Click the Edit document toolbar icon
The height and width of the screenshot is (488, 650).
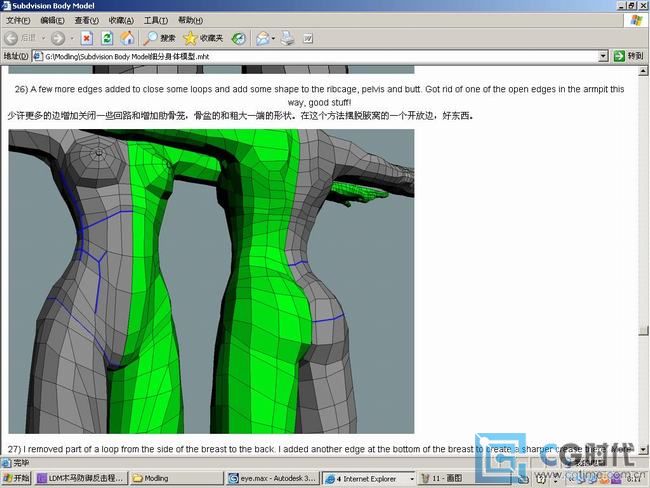click(x=308, y=39)
